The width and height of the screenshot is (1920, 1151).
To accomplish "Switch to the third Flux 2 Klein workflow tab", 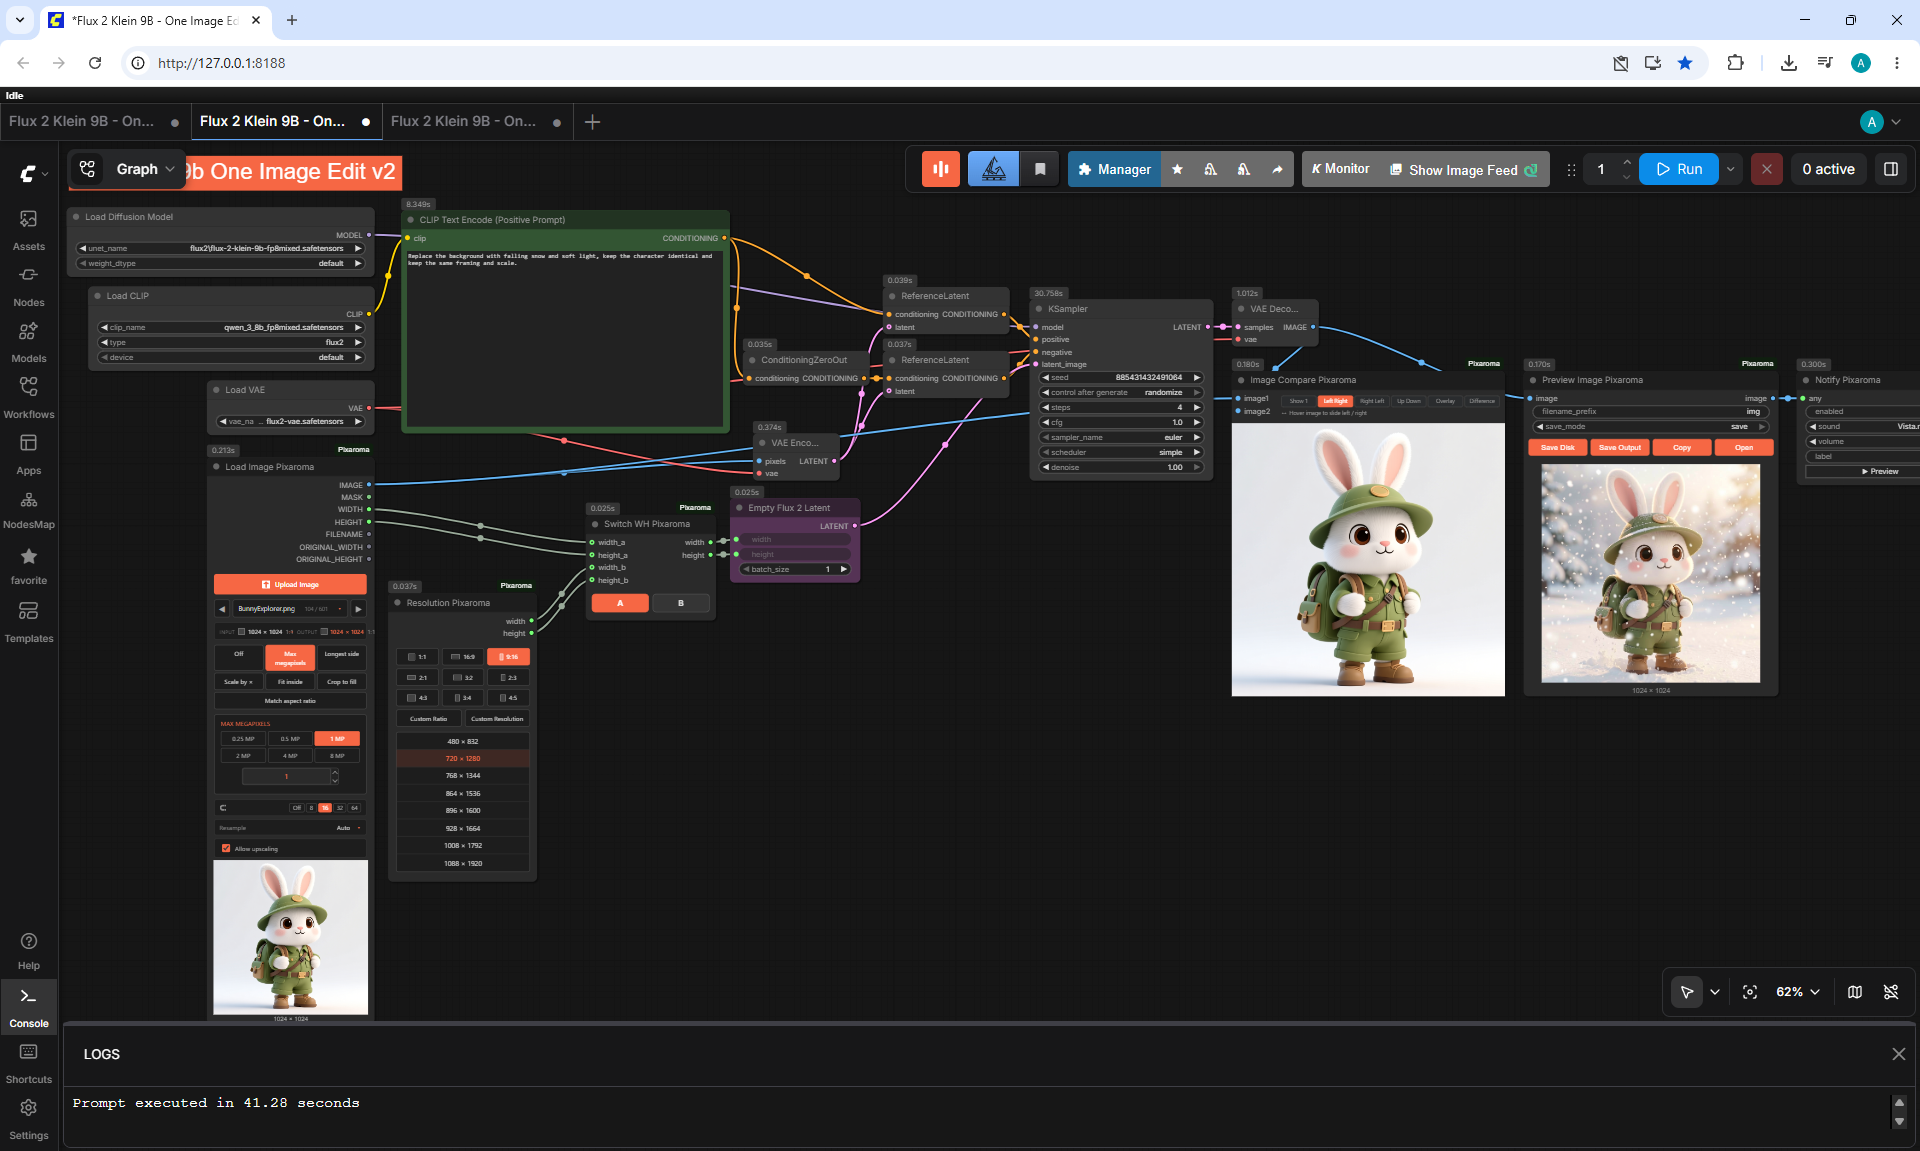I will pos(464,121).
